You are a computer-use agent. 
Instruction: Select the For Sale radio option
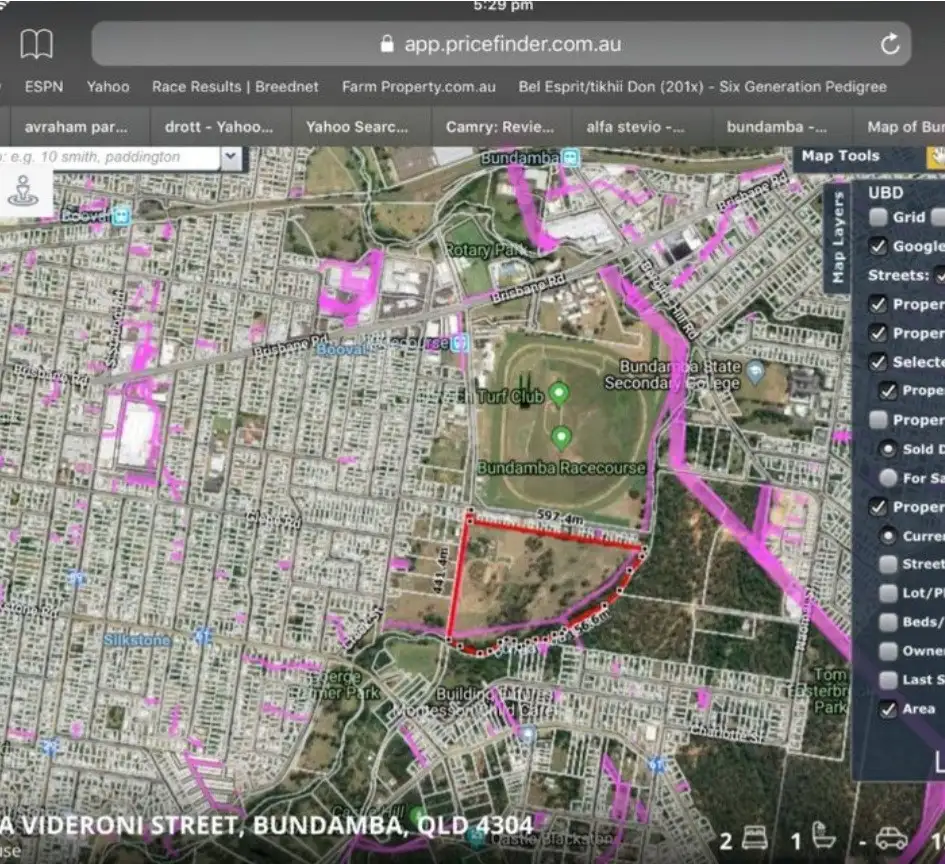click(x=888, y=478)
